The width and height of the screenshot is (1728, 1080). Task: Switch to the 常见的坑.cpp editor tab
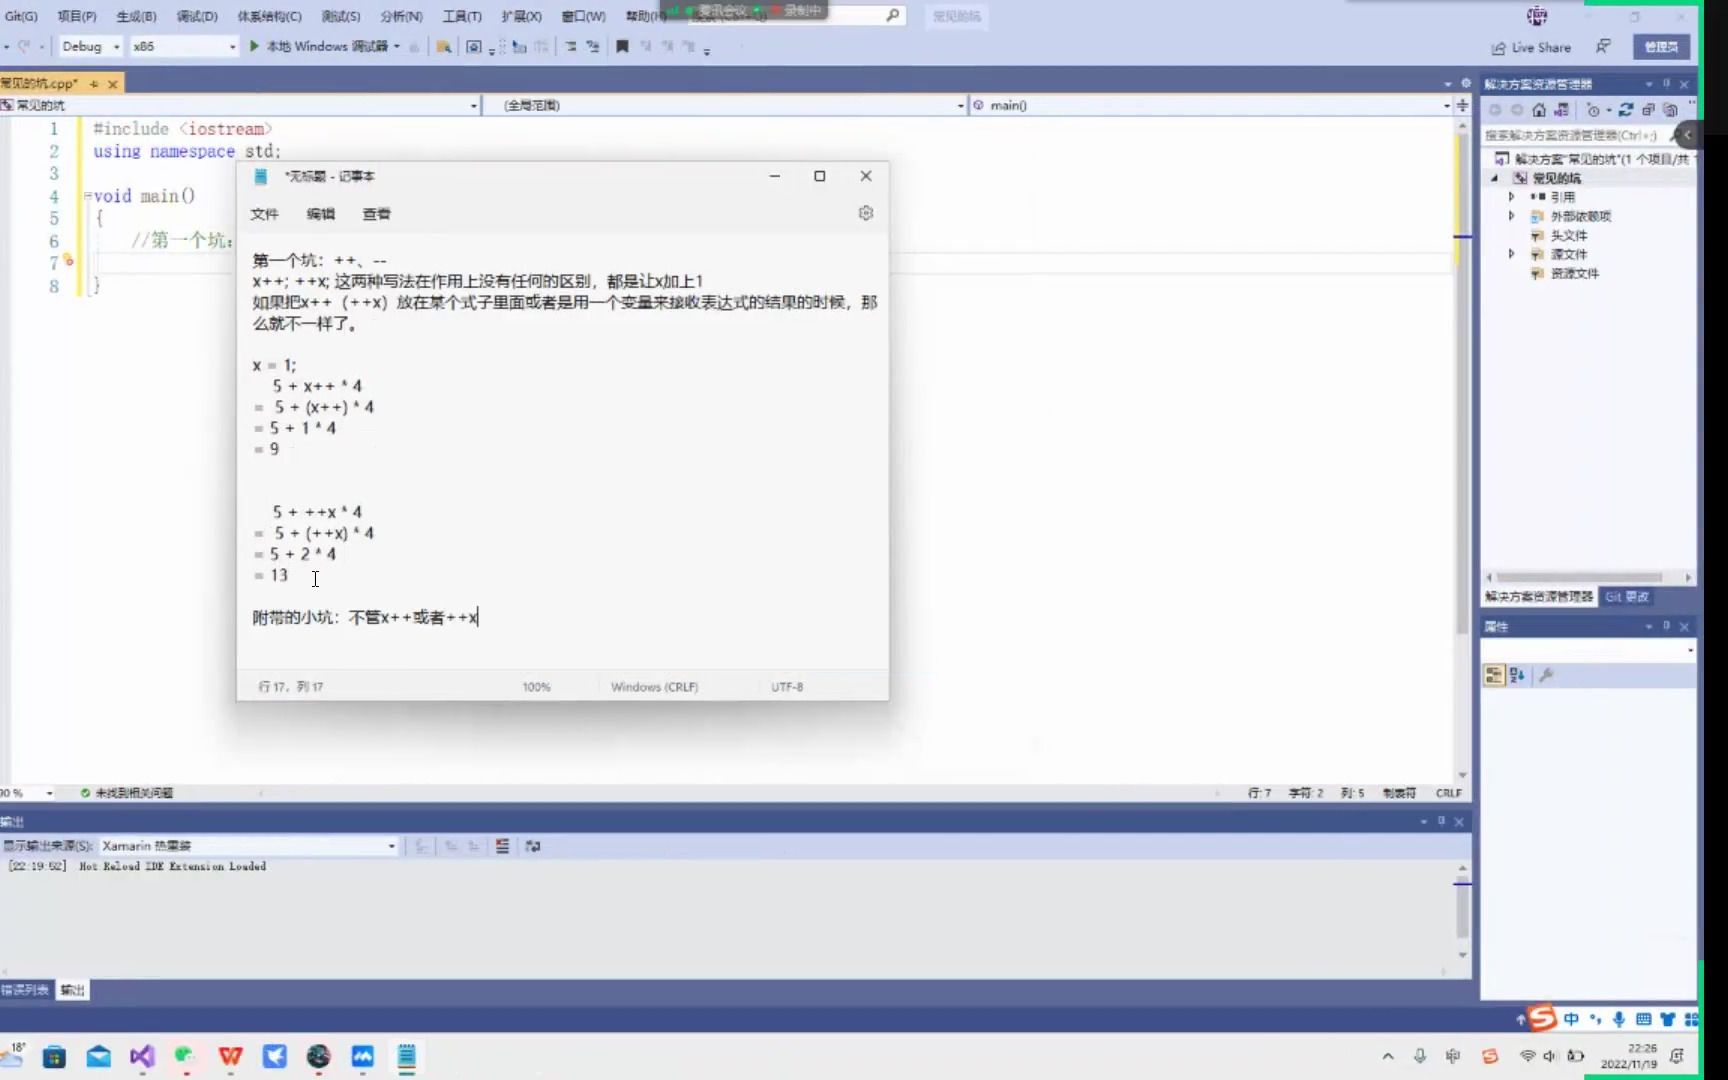tap(45, 84)
